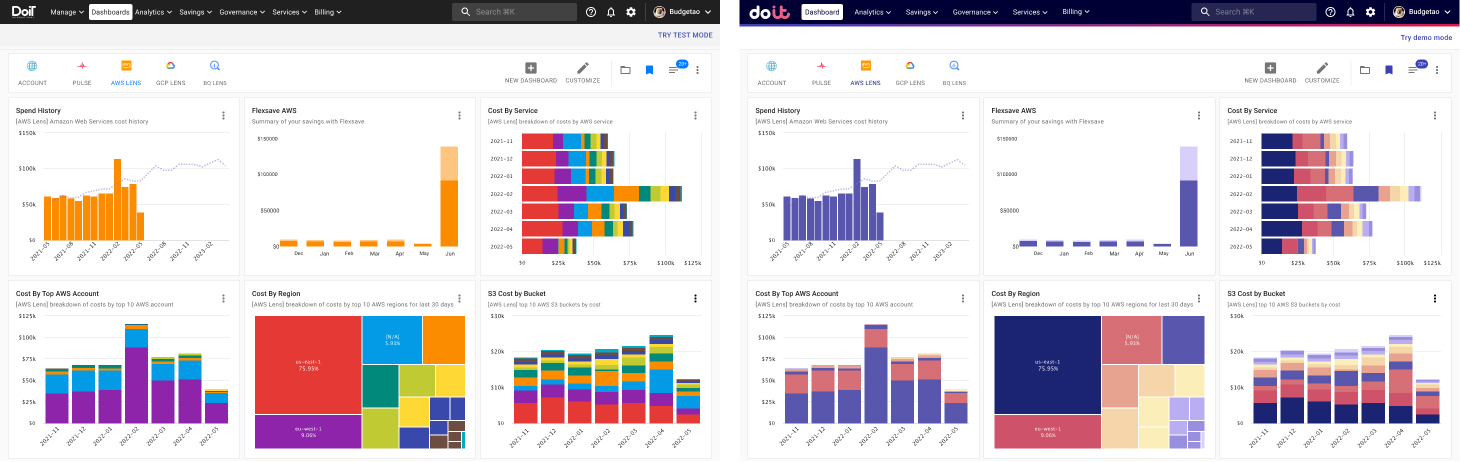Open Flexsave AWS card menu in the orange dashboard

coord(459,115)
